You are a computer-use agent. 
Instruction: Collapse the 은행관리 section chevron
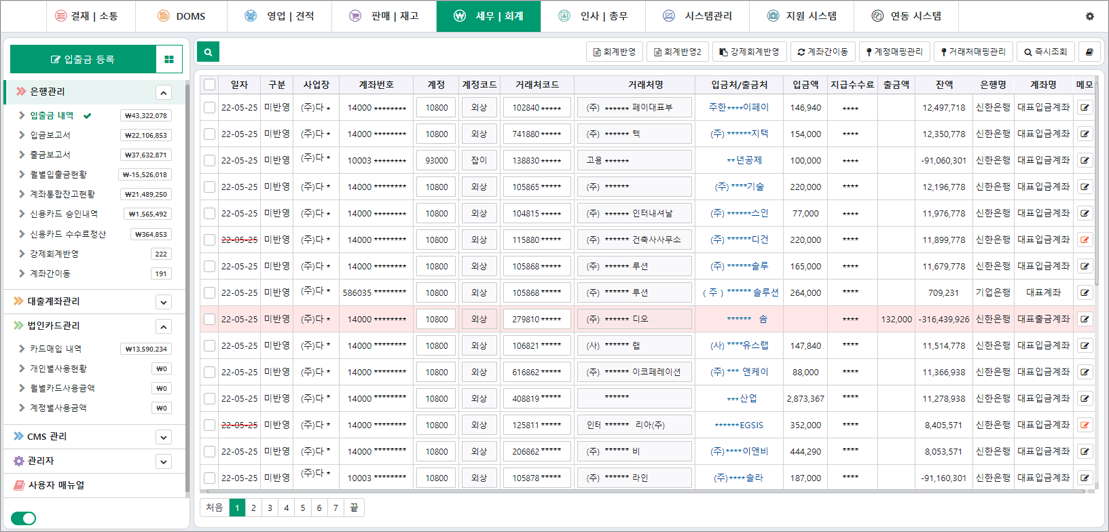point(163,93)
